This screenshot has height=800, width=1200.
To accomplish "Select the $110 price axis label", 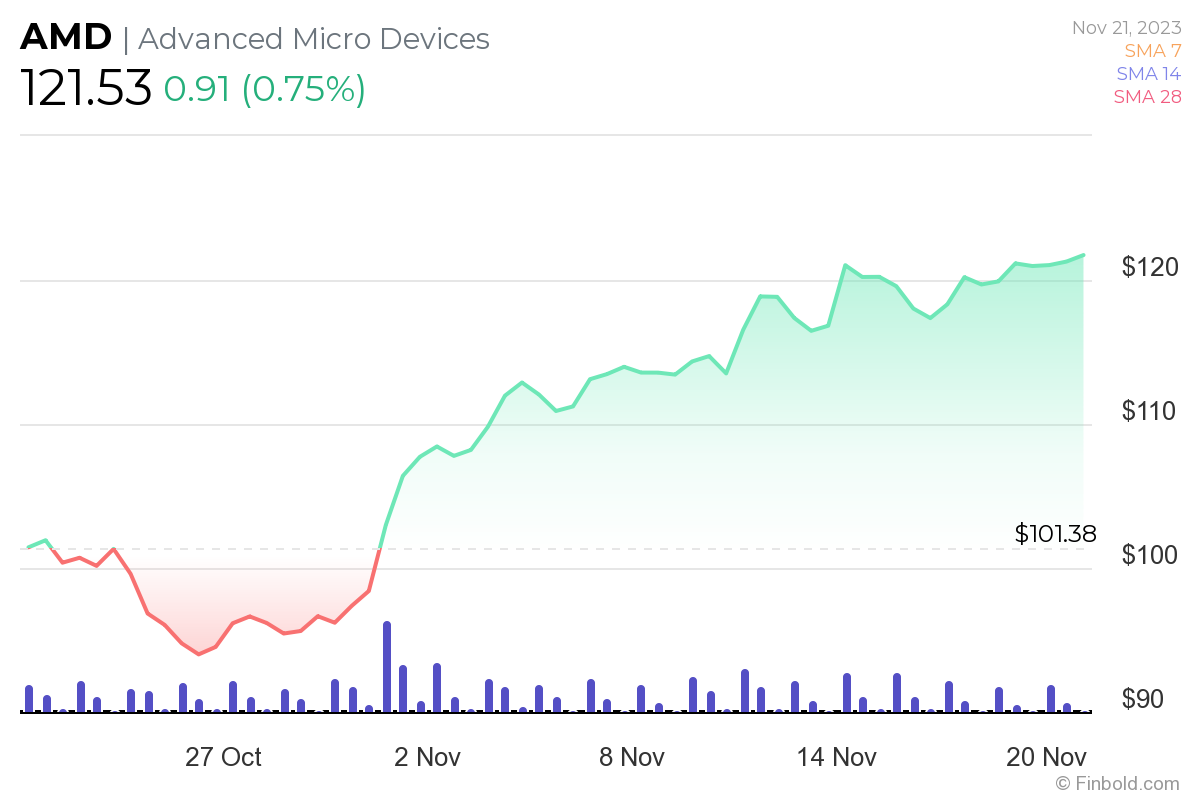I will click(1151, 411).
